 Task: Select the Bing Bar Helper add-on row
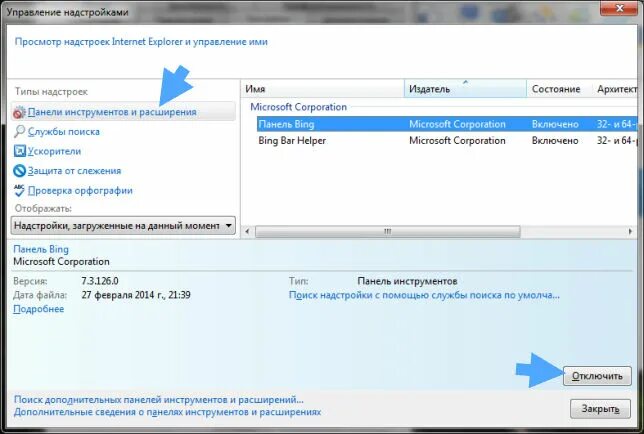pos(447,140)
